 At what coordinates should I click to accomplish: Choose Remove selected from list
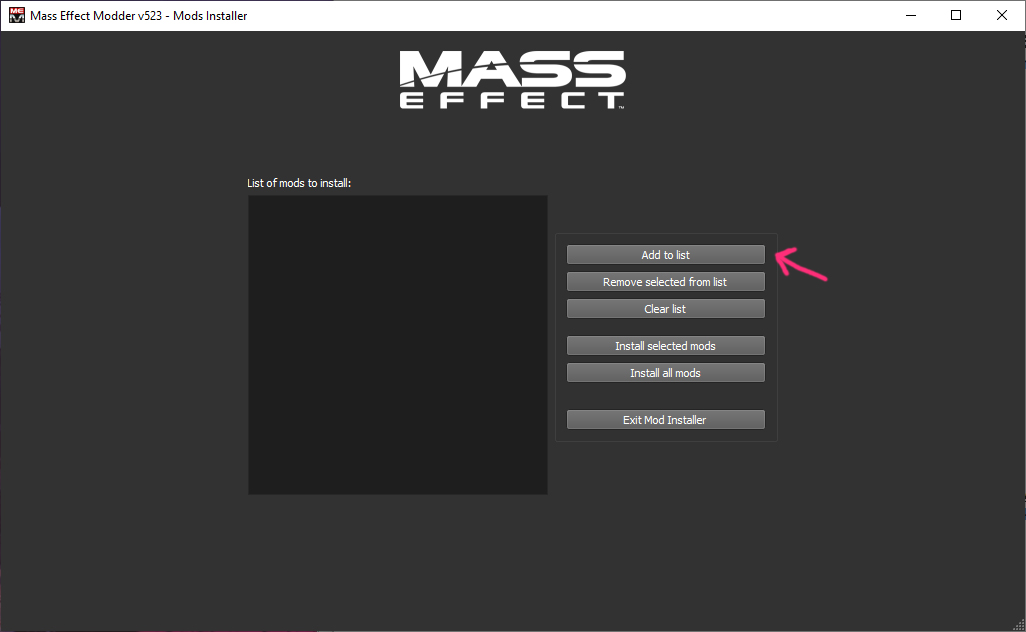tap(665, 282)
